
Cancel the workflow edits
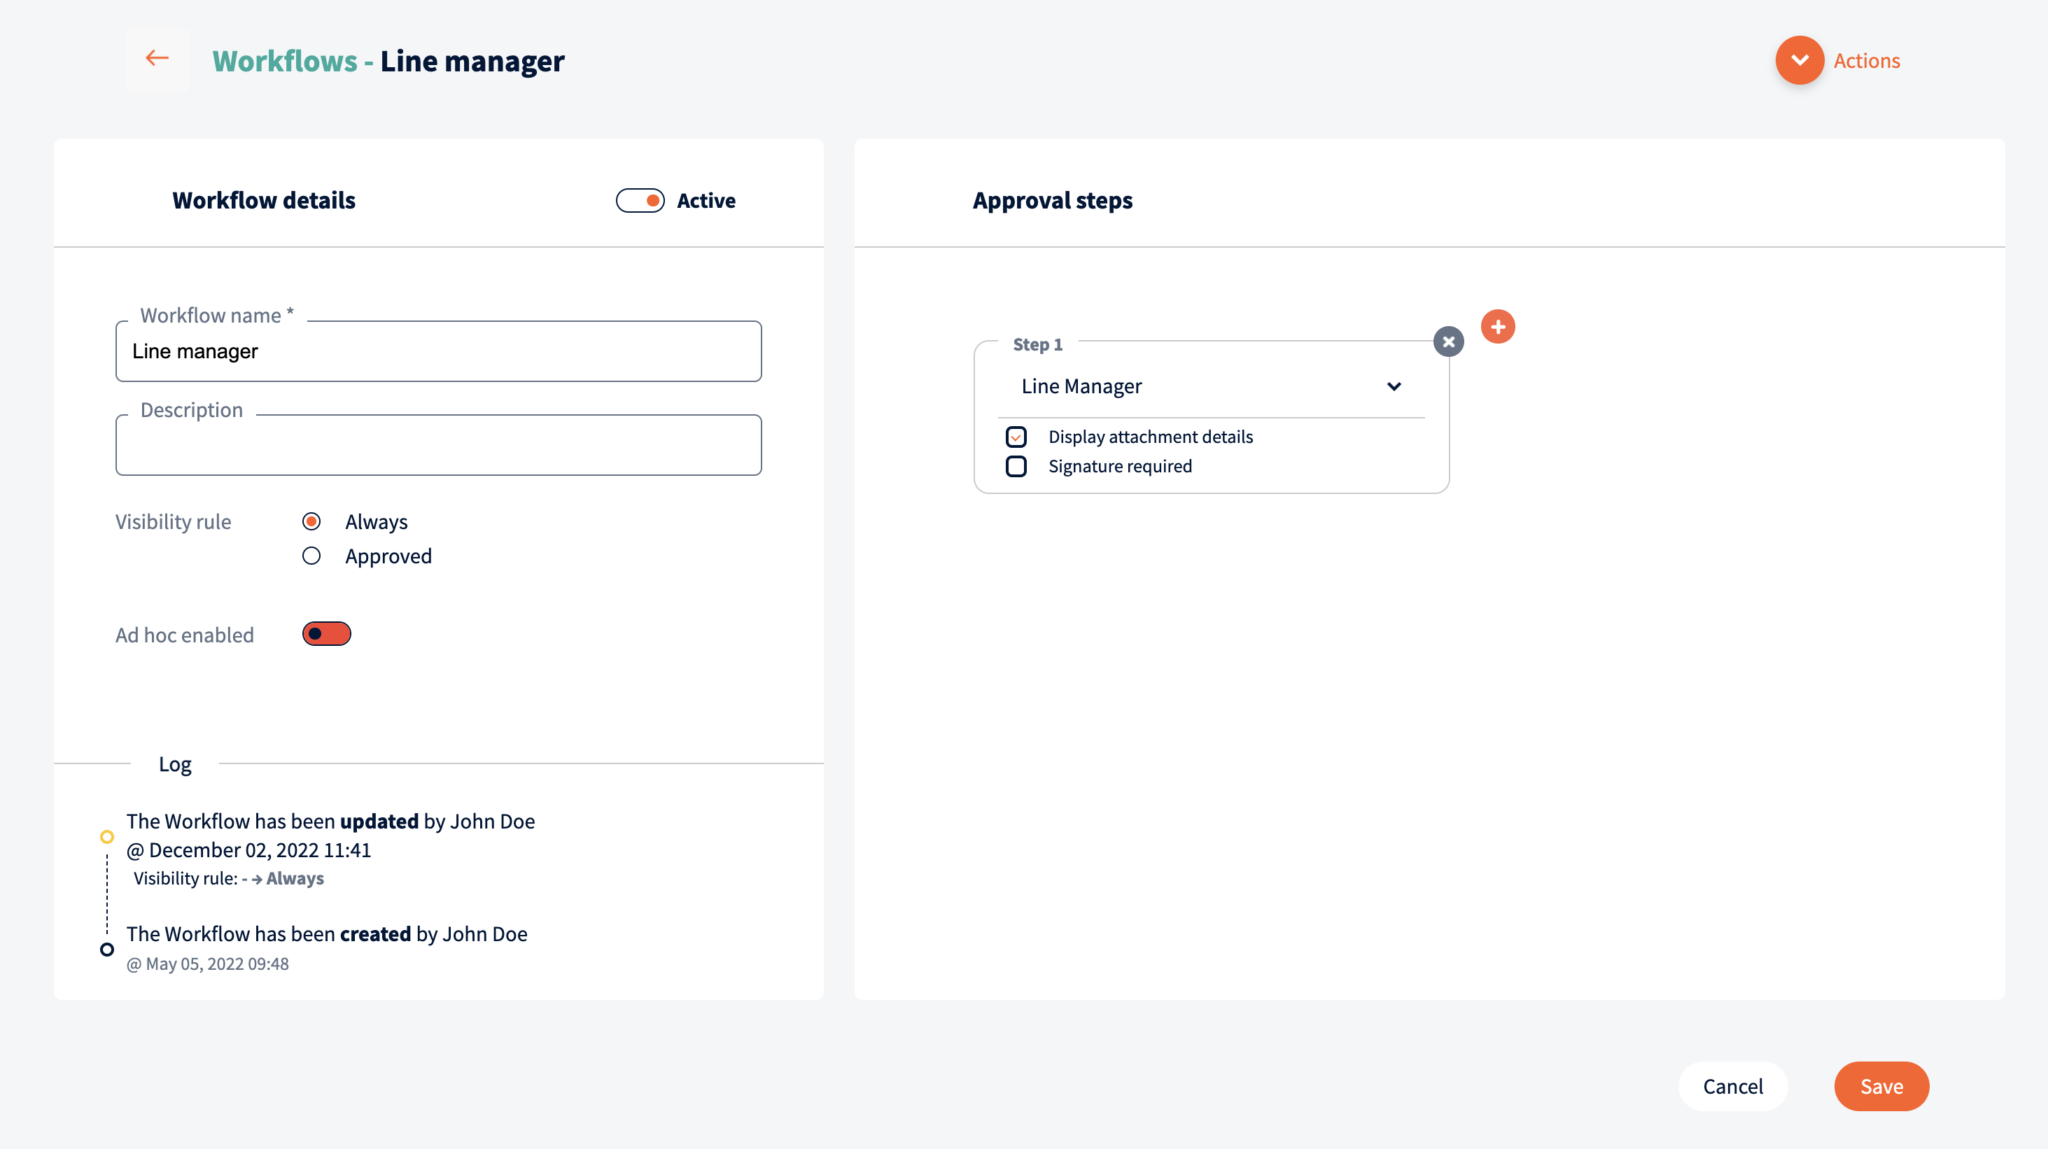point(1732,1086)
